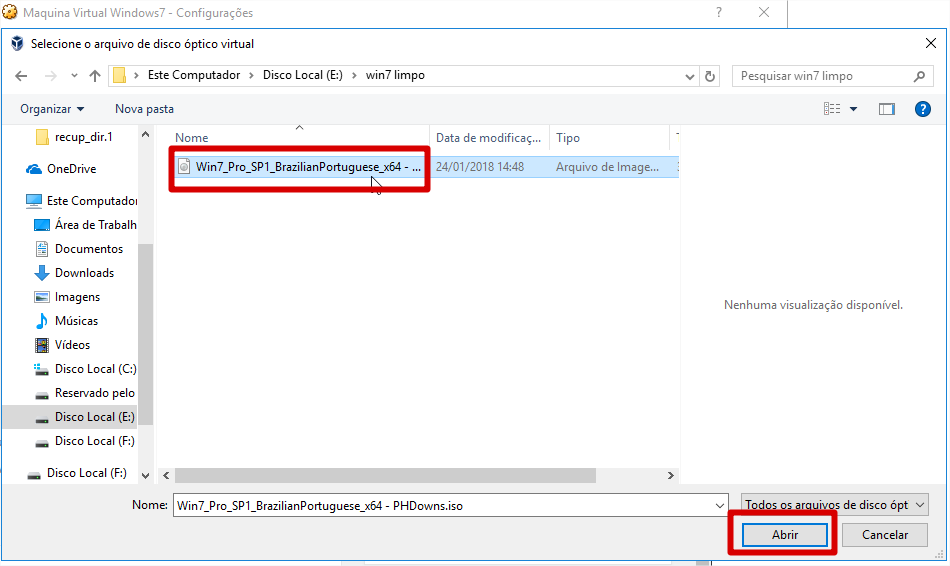Click the Arquivo de Image type cell

click(x=608, y=167)
